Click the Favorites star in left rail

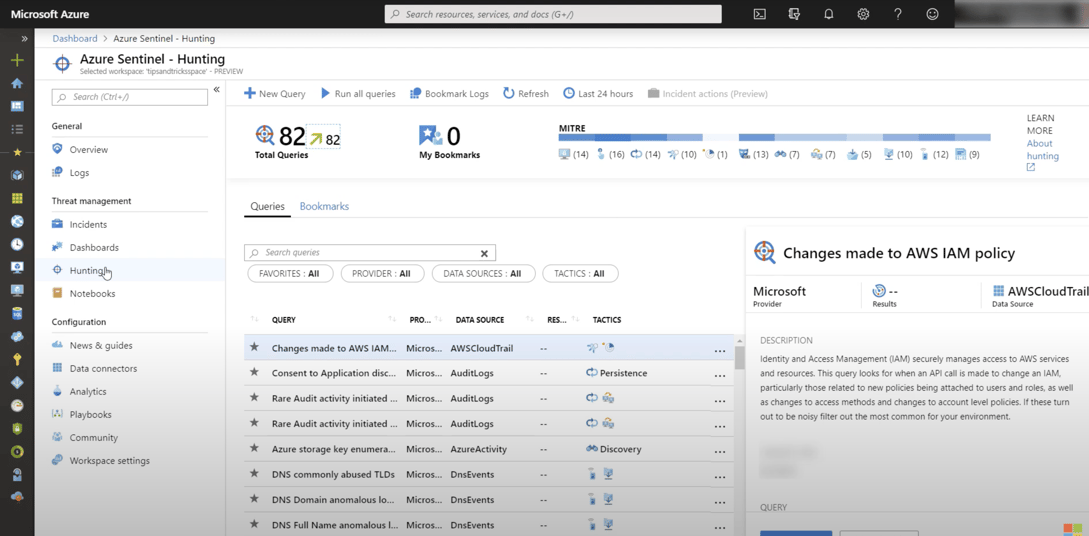tap(17, 152)
